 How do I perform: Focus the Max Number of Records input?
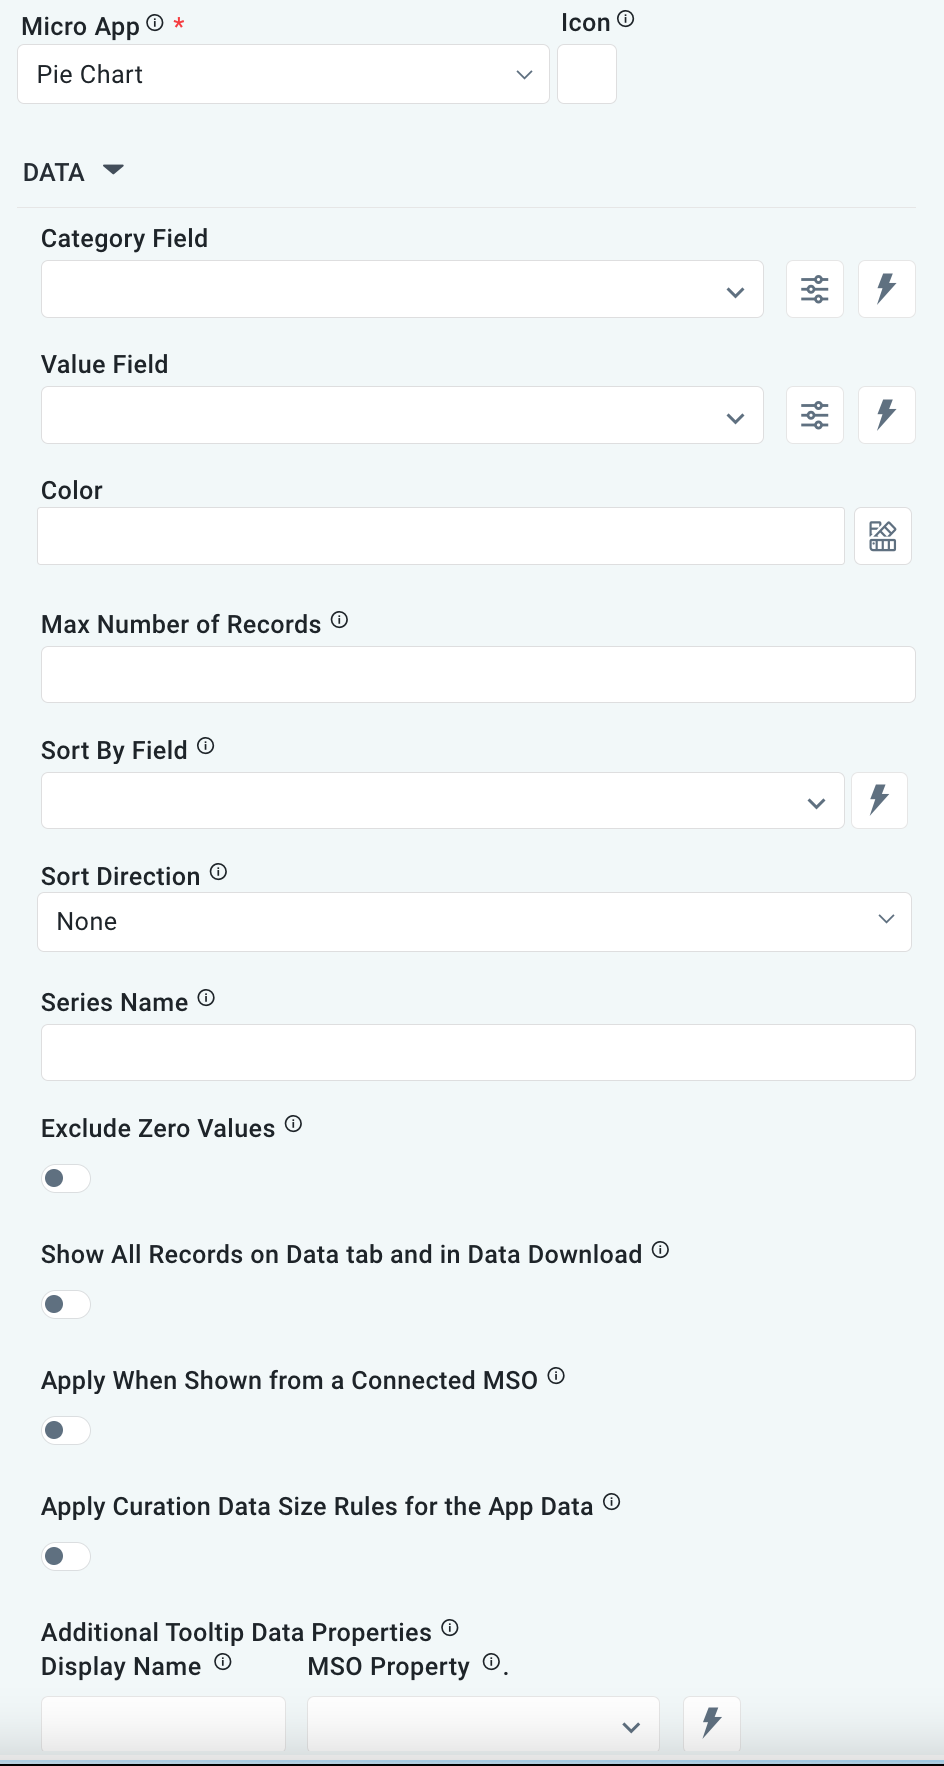[478, 674]
